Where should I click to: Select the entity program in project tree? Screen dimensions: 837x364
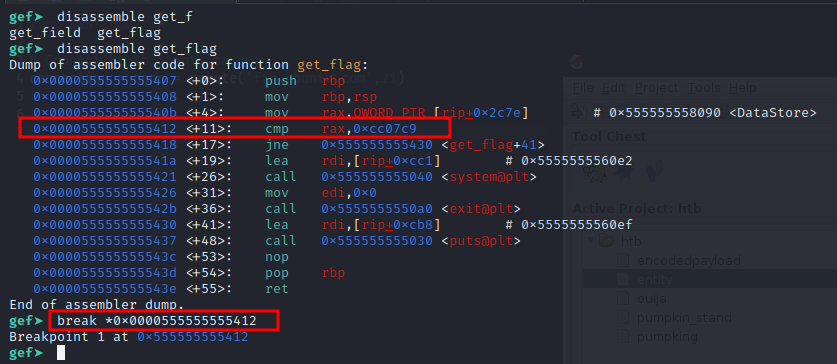coord(655,279)
